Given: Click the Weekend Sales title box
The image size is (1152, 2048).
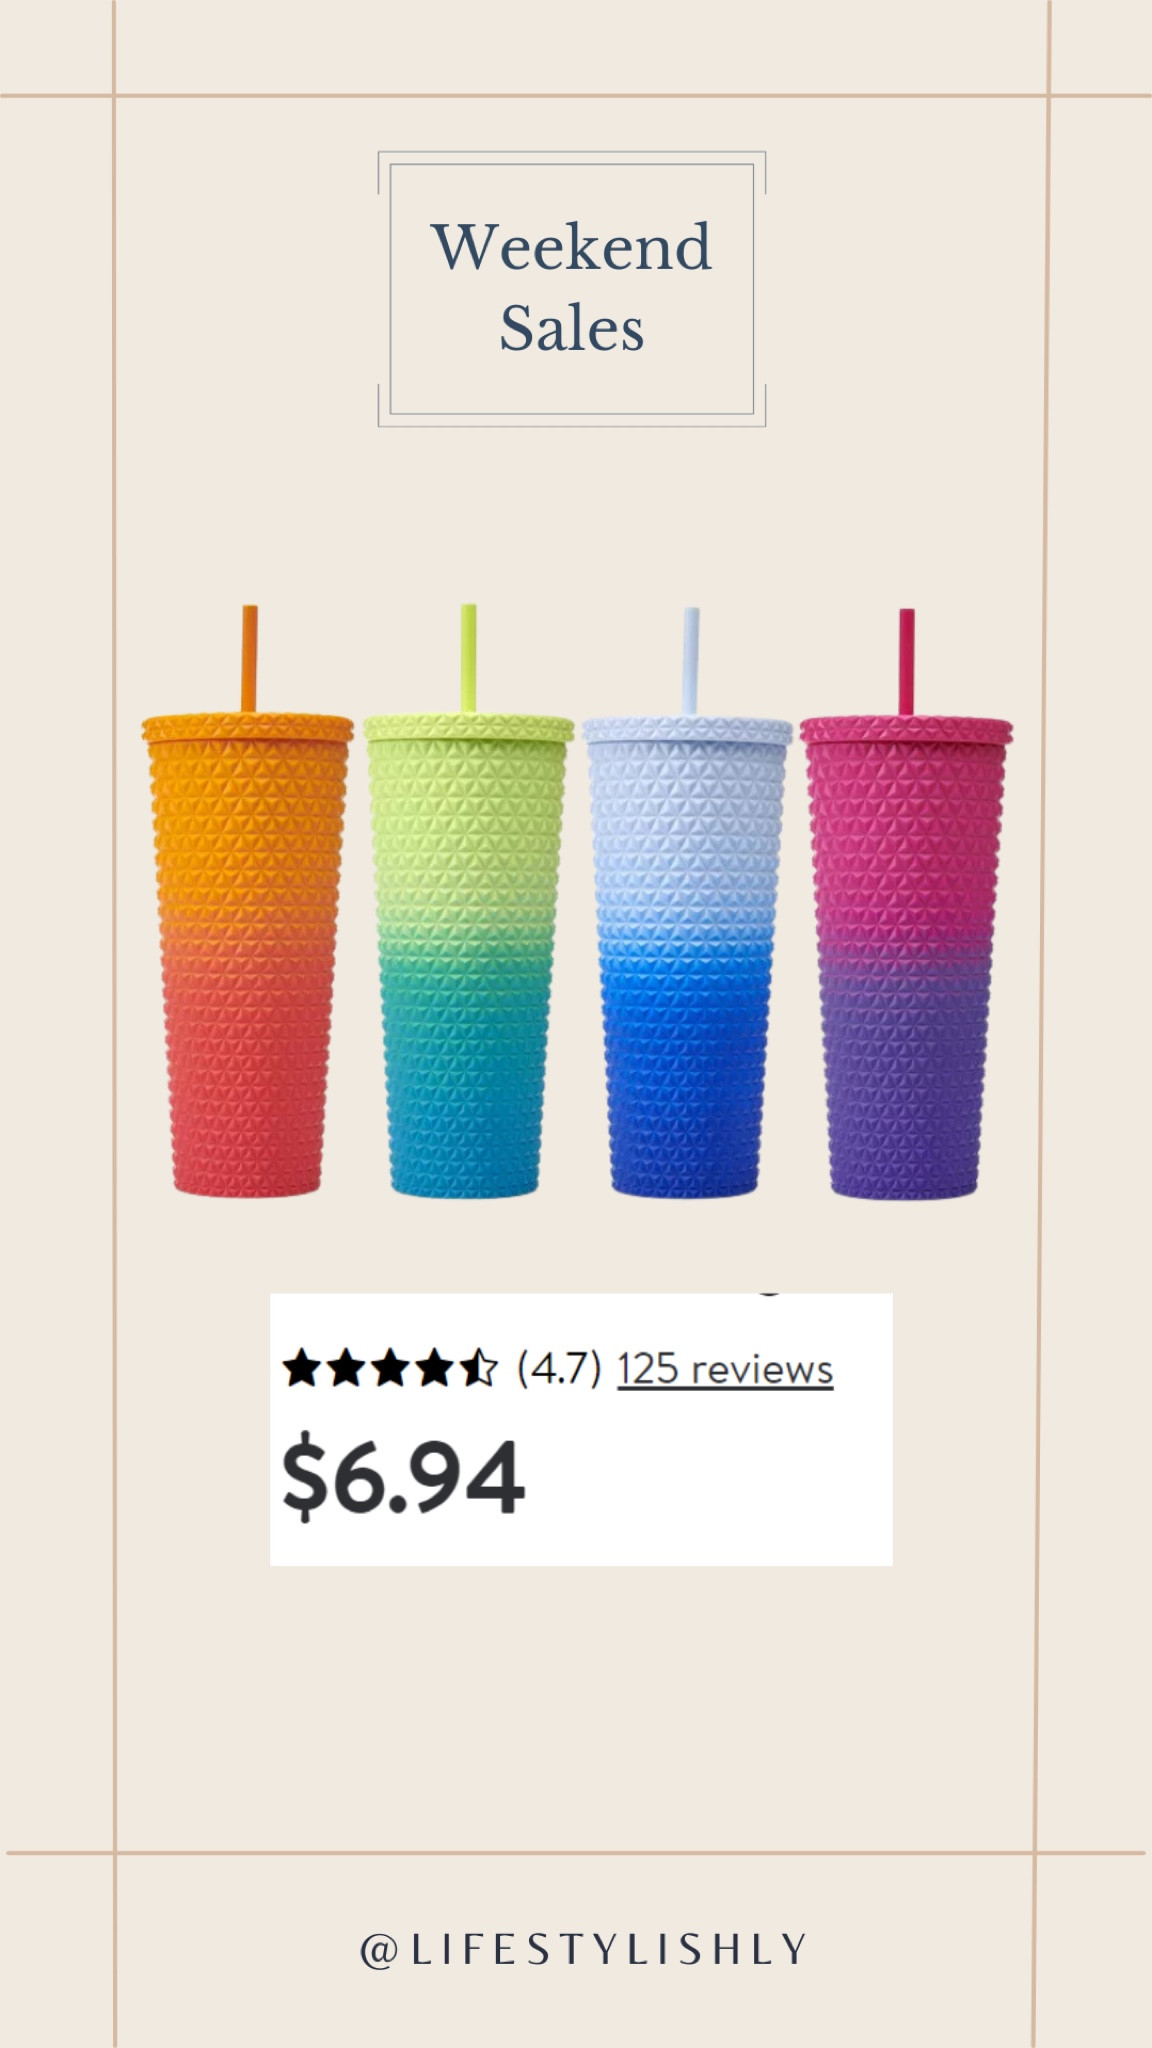Looking at the screenshot, I should (x=572, y=289).
